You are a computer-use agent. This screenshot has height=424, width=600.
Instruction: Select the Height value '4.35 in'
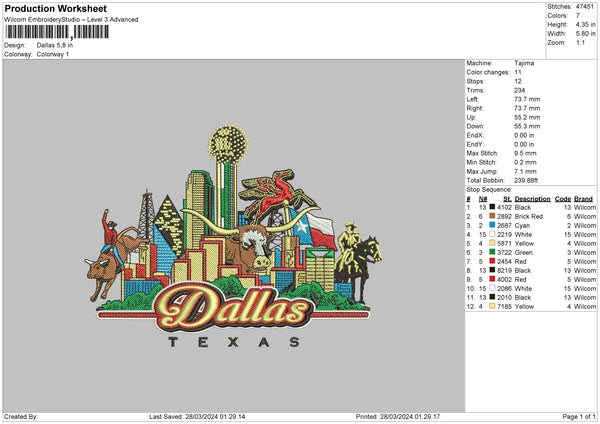coord(585,24)
